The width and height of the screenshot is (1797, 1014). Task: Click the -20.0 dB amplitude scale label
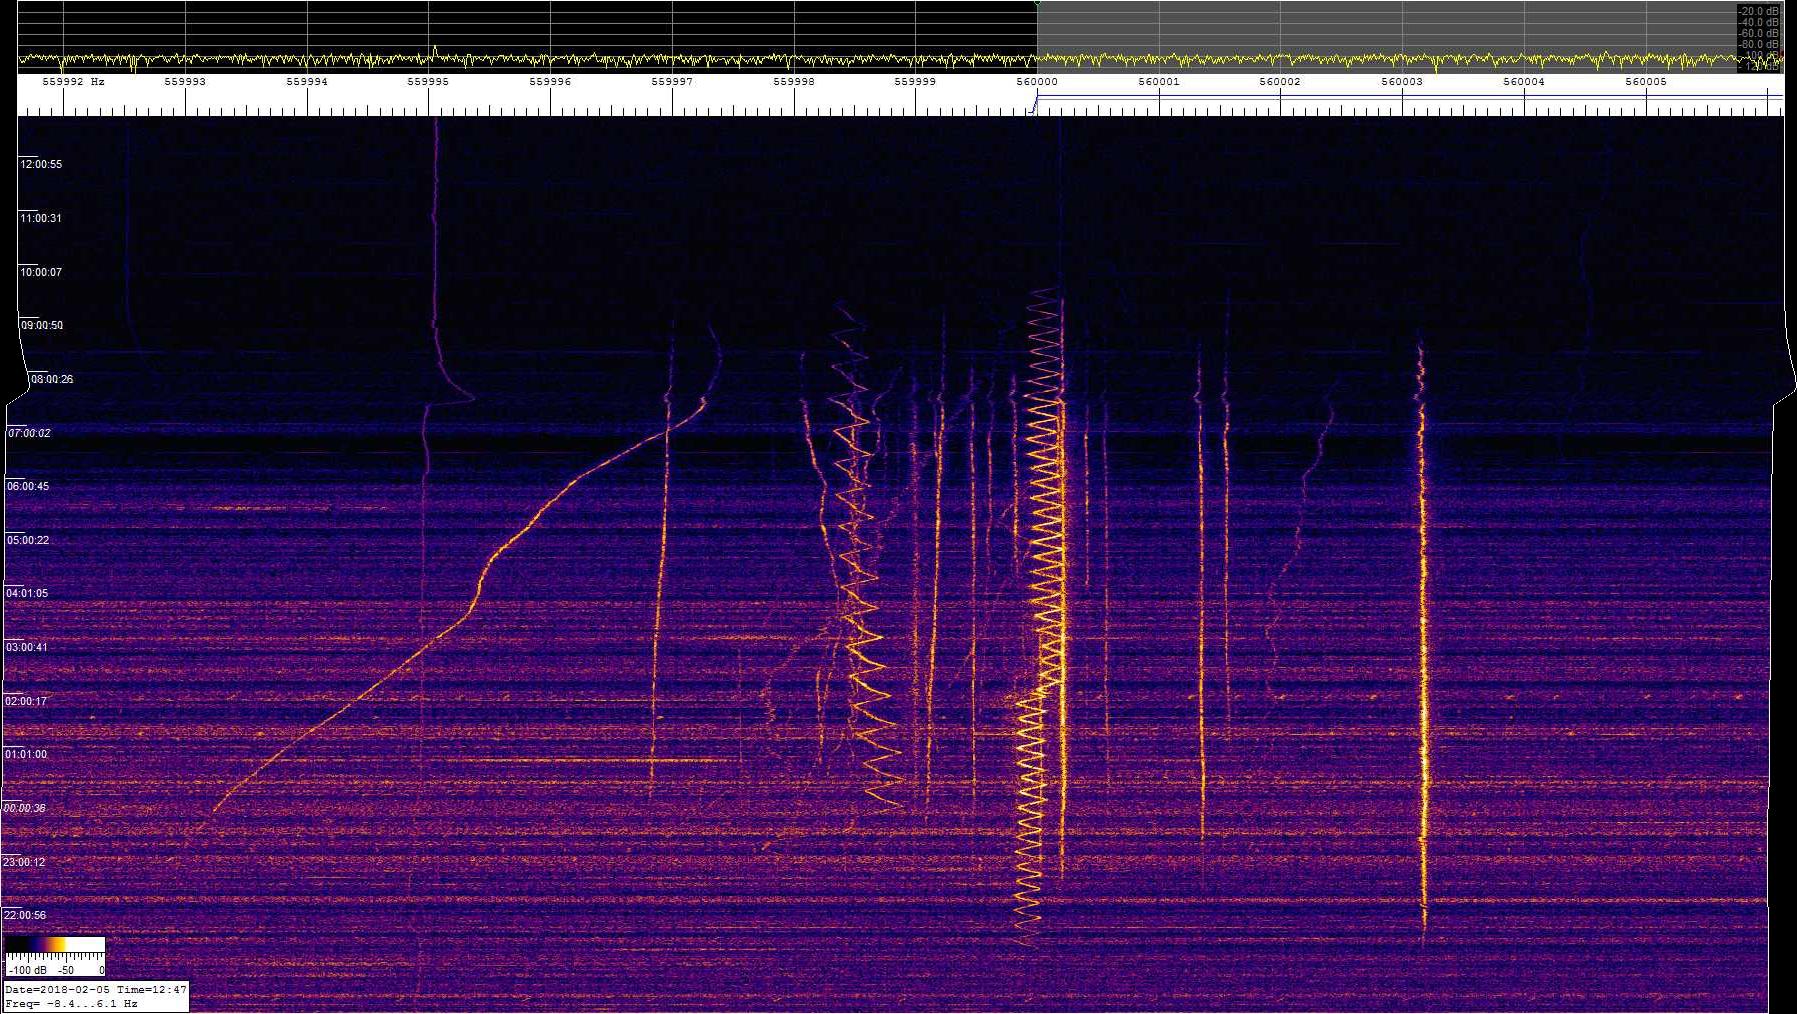tap(1759, 11)
